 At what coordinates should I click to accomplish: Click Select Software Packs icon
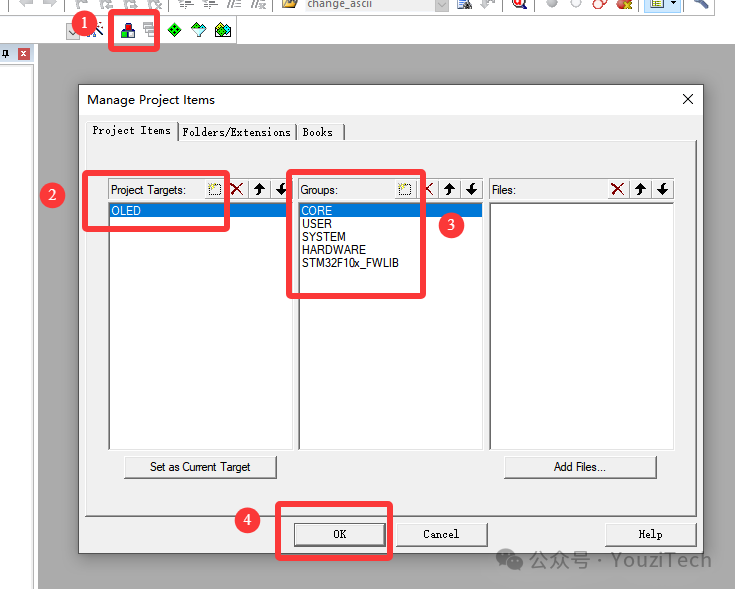(x=199, y=30)
